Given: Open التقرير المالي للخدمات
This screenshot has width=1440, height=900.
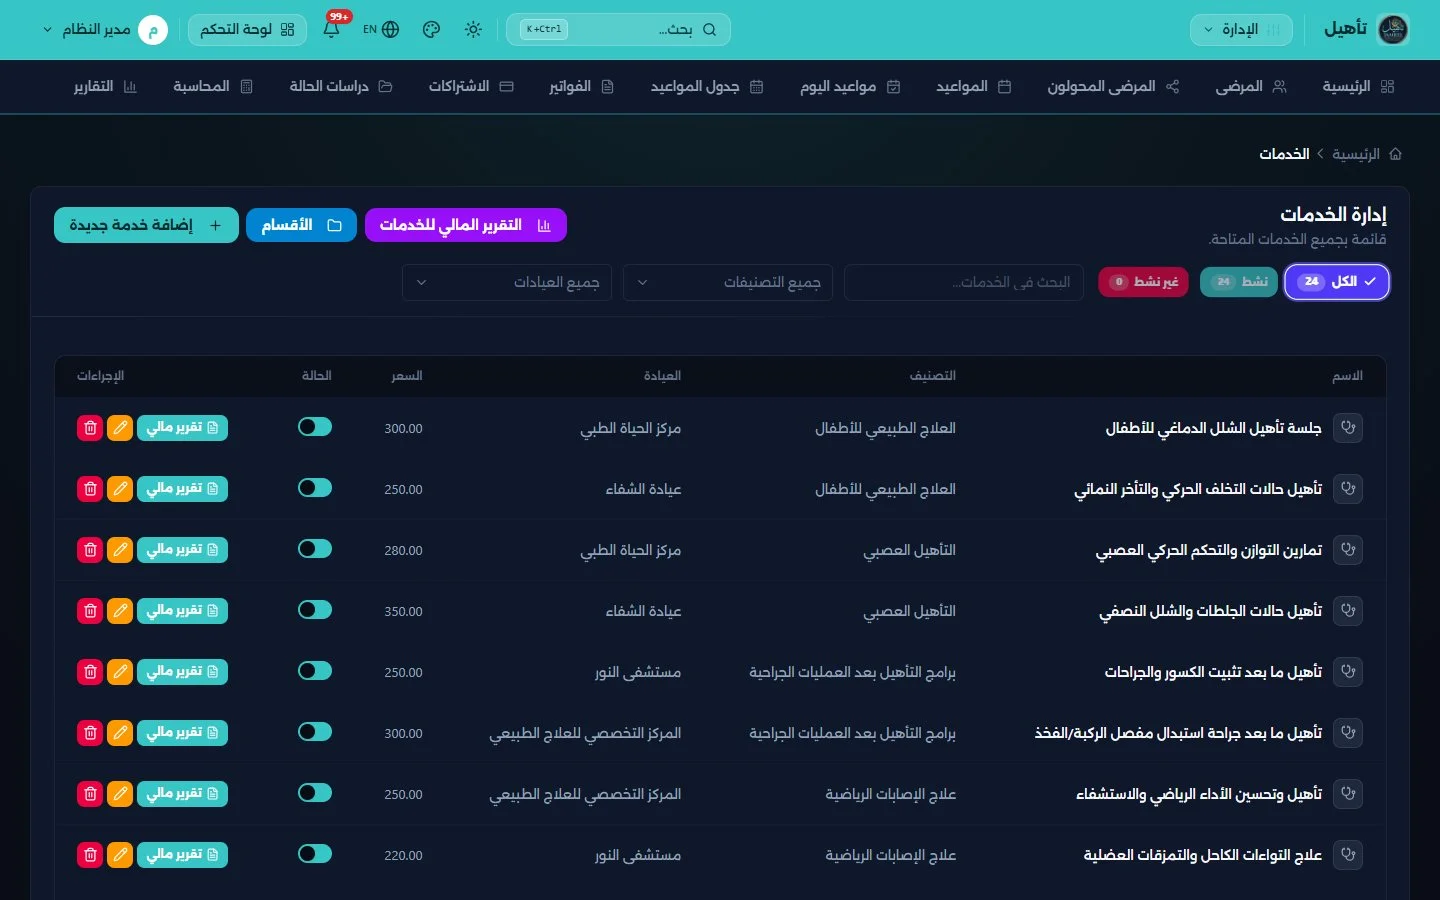Looking at the screenshot, I should tap(466, 225).
